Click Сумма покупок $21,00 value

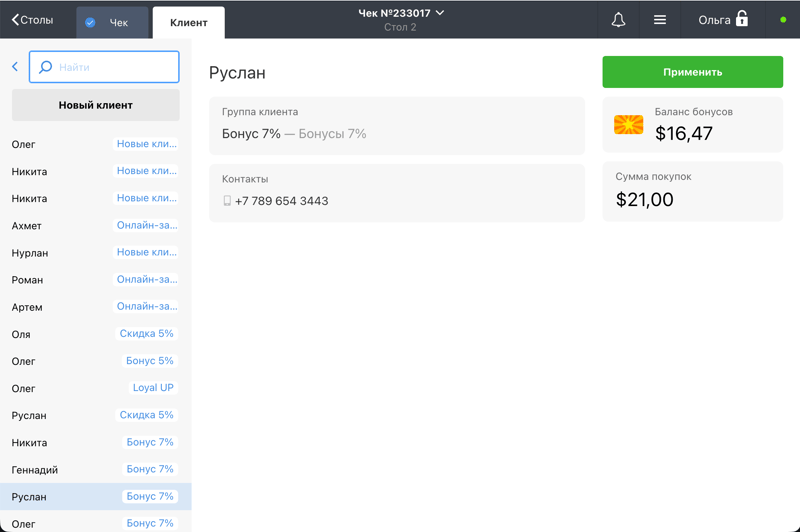(644, 199)
